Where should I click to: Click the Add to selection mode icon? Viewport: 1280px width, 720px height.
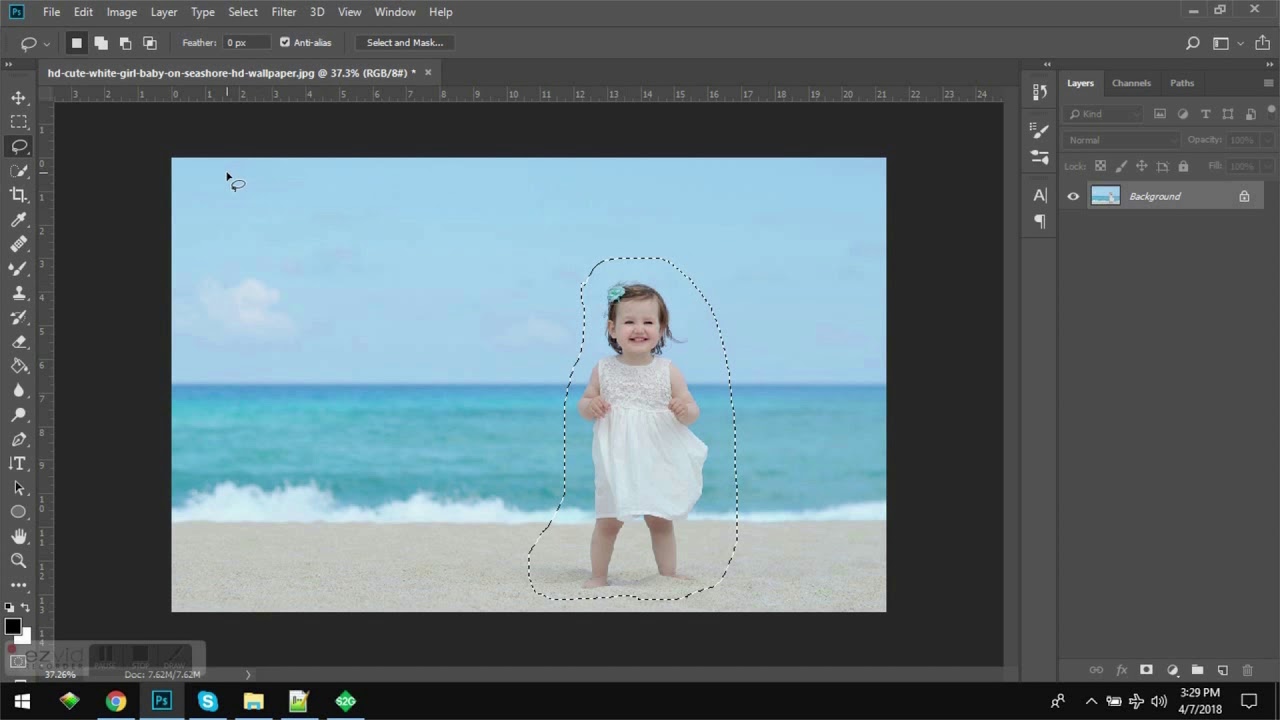[101, 43]
